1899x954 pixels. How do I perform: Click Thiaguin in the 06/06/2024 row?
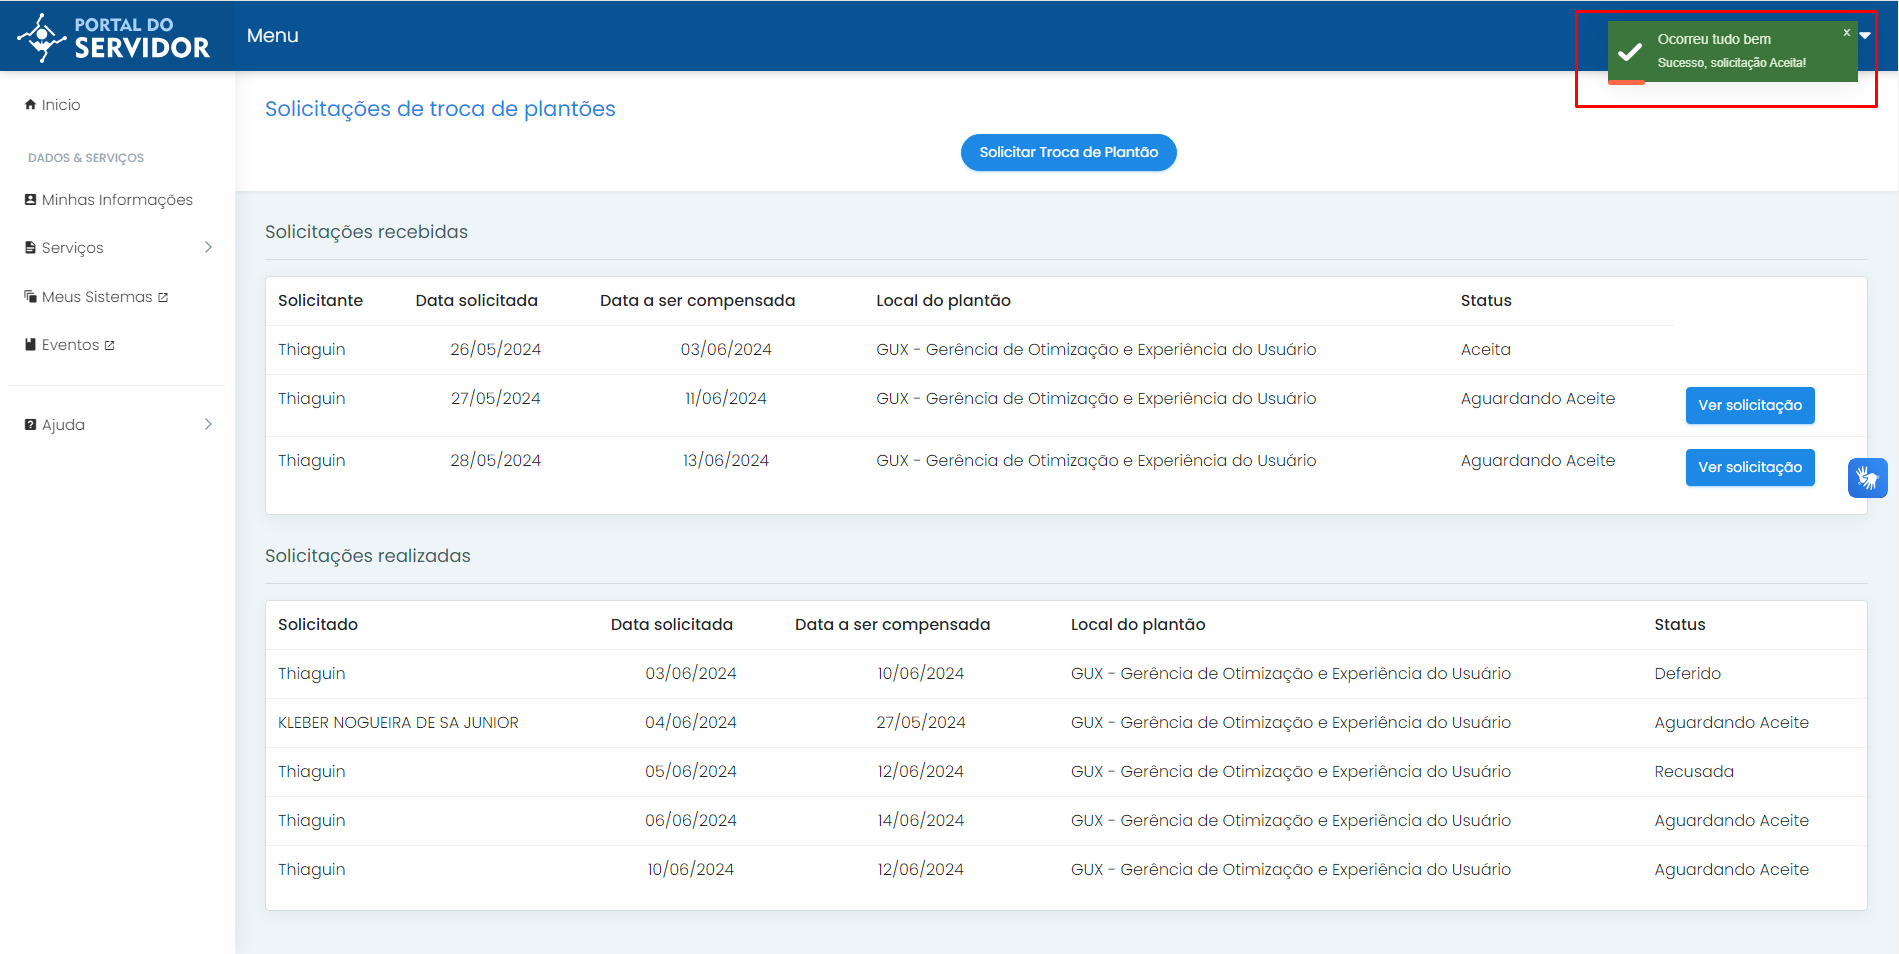click(x=312, y=821)
